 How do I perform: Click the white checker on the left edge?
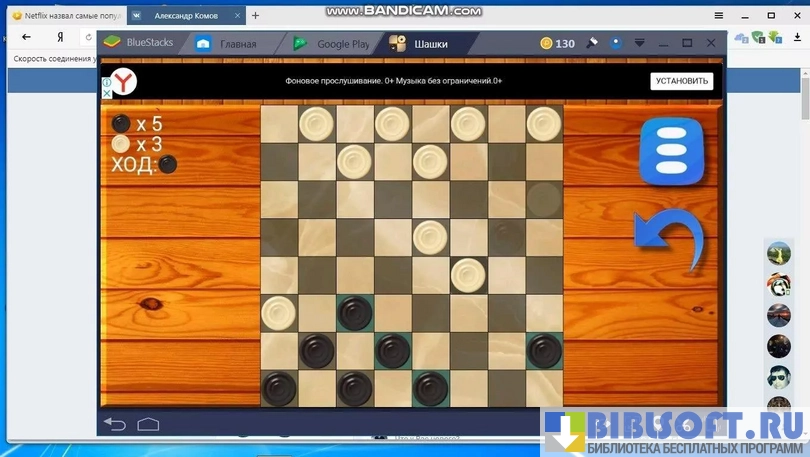coord(279,312)
